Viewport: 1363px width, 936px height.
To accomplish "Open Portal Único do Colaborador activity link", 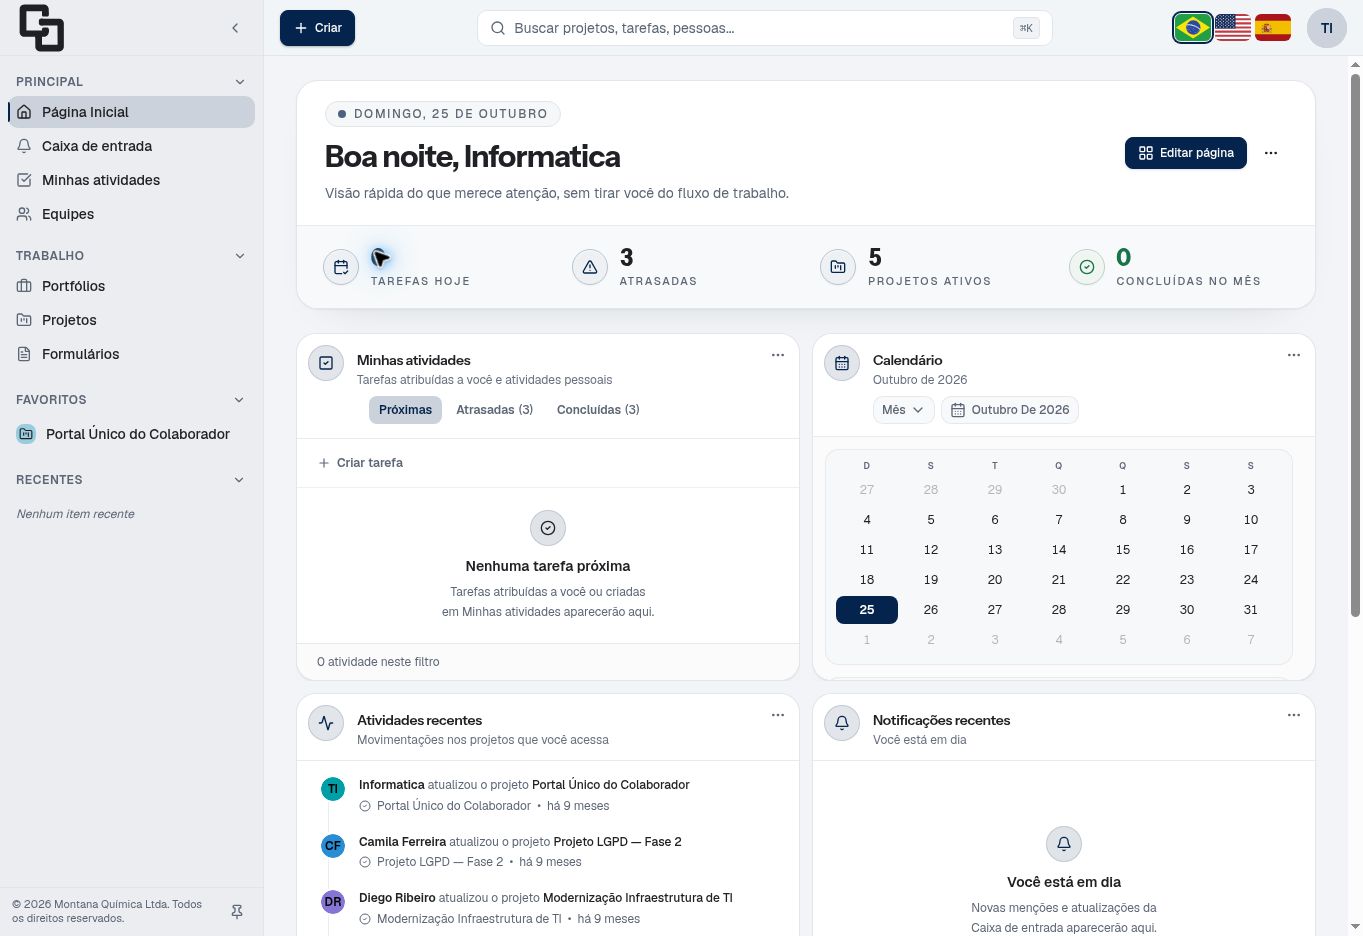I will [611, 785].
